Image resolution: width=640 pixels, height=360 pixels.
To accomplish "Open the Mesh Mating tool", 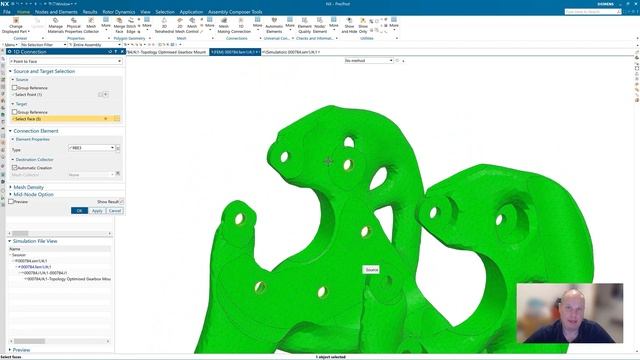I will tap(224, 25).
